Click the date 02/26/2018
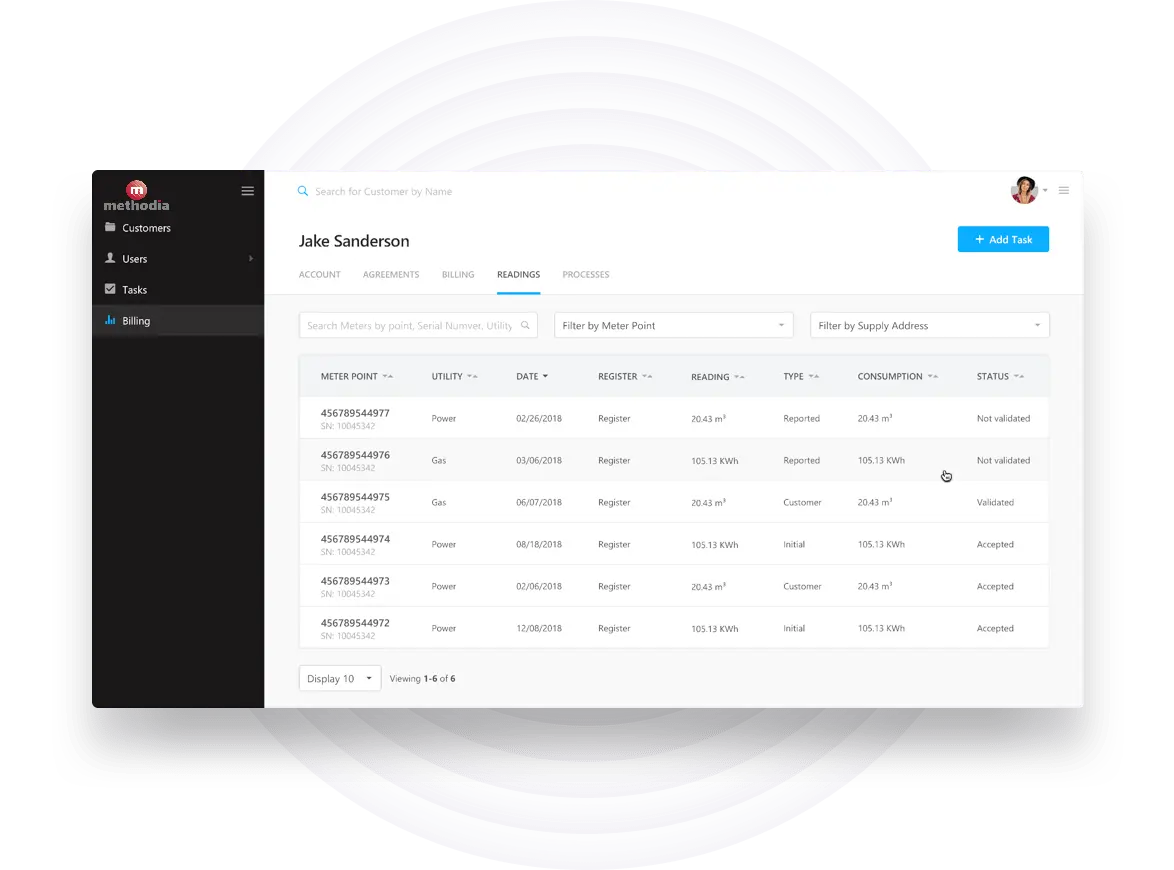 [x=539, y=419]
